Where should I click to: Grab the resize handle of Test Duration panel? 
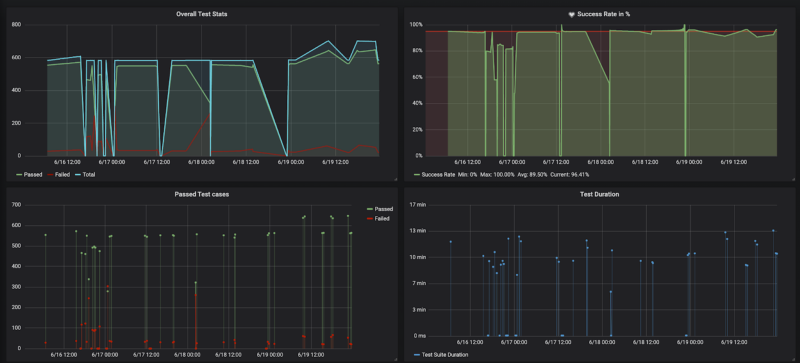click(x=793, y=359)
